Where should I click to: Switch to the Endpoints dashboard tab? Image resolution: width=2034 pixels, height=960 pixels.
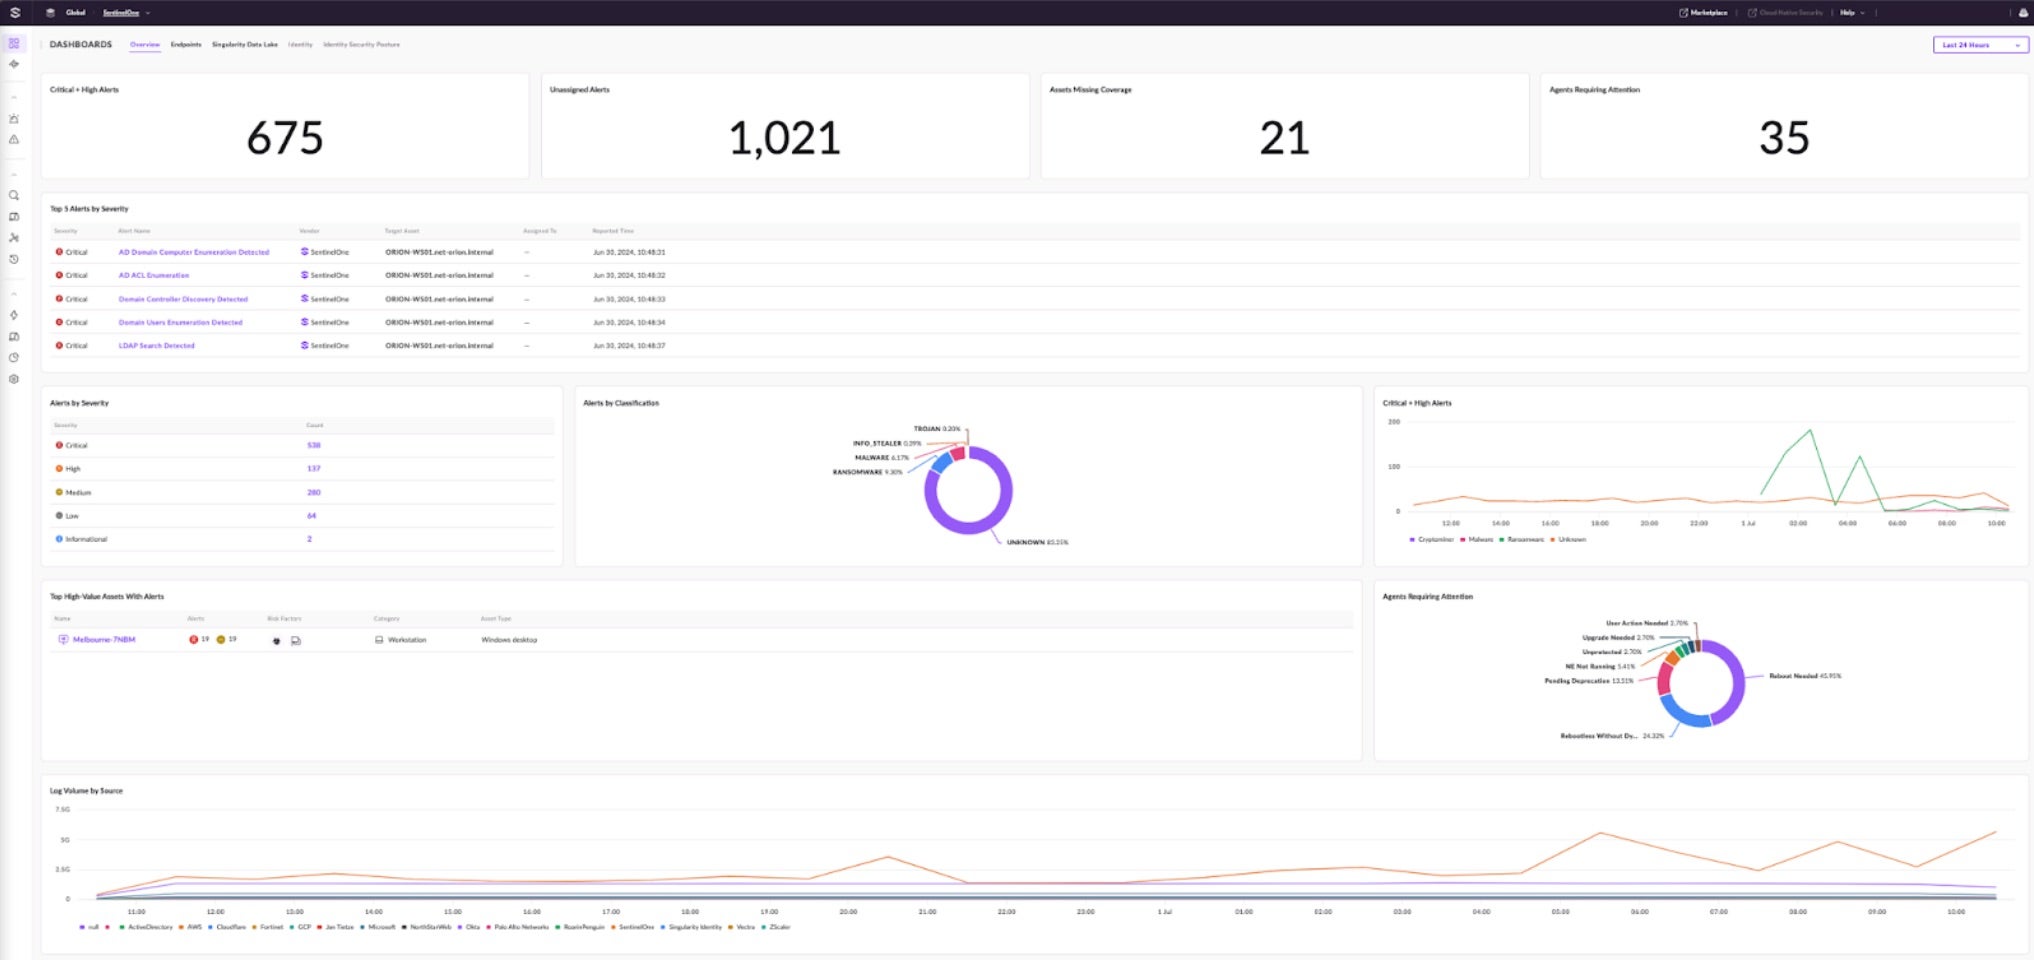coord(186,45)
